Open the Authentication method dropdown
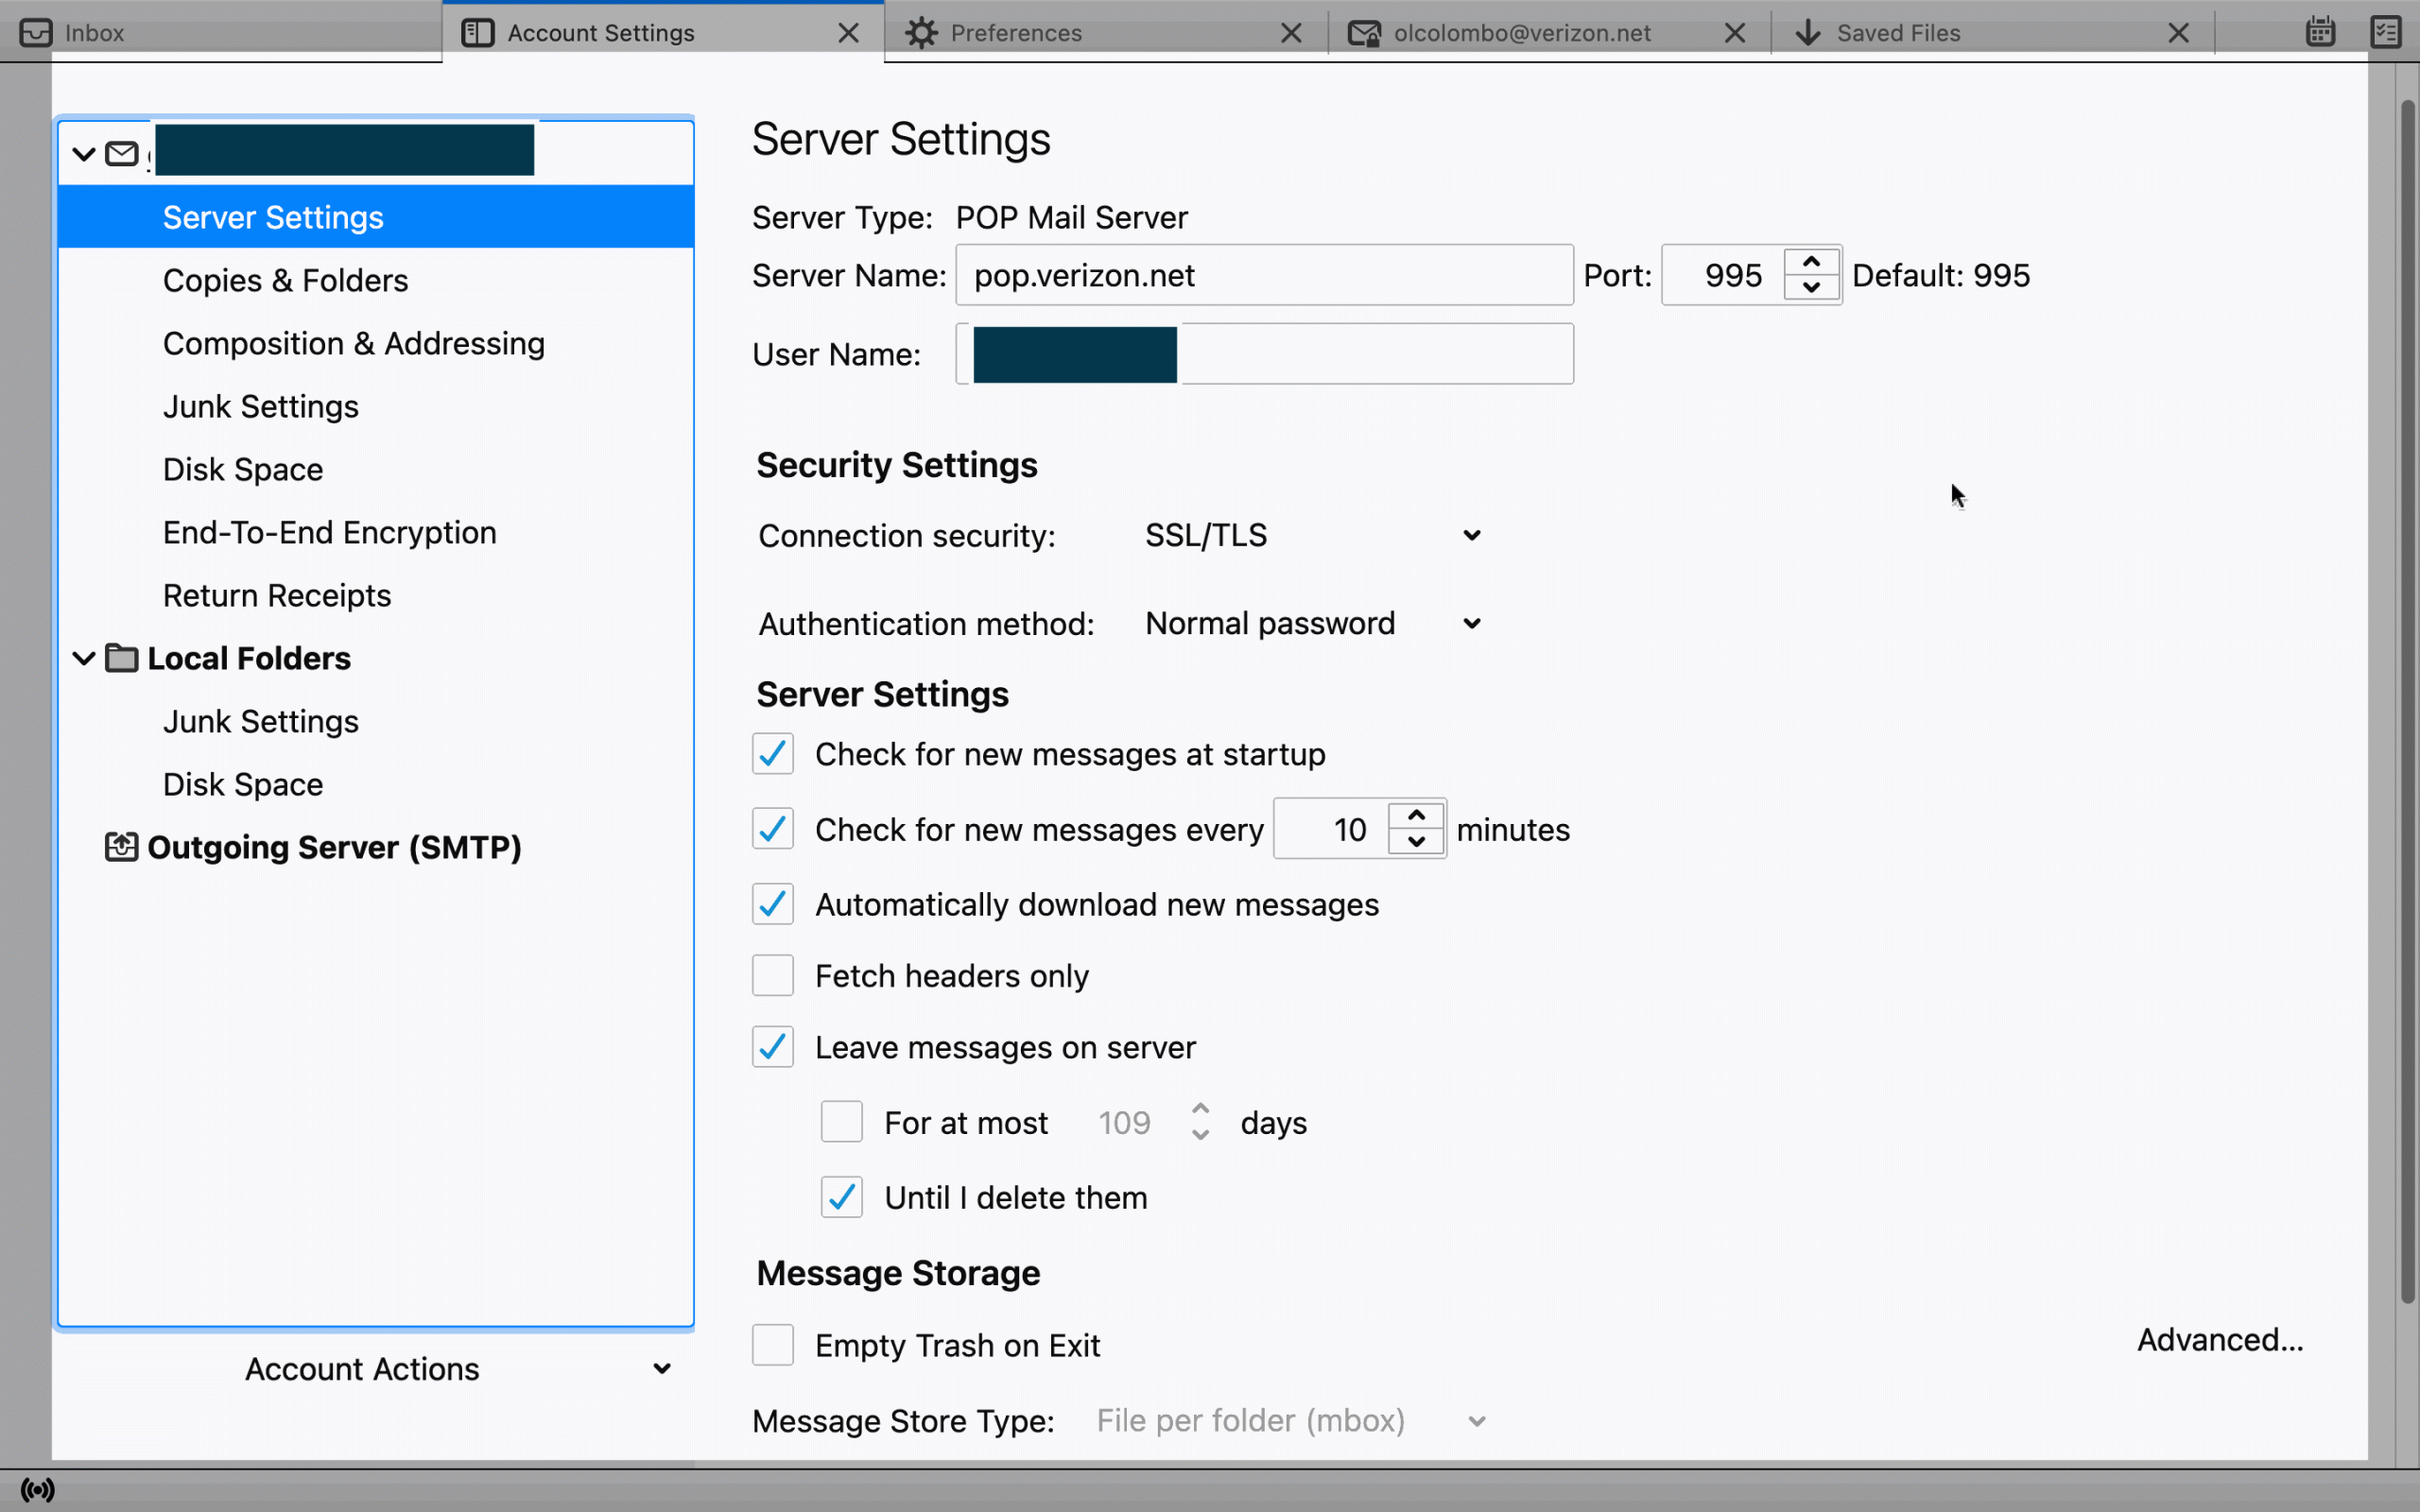Viewport: 2420px width, 1512px height. coord(1311,624)
